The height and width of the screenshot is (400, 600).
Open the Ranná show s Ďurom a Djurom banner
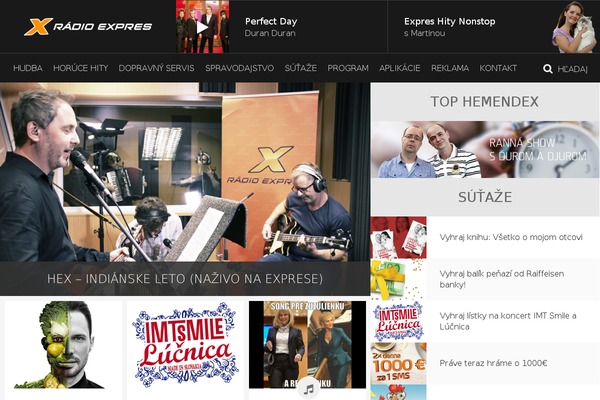point(485,149)
